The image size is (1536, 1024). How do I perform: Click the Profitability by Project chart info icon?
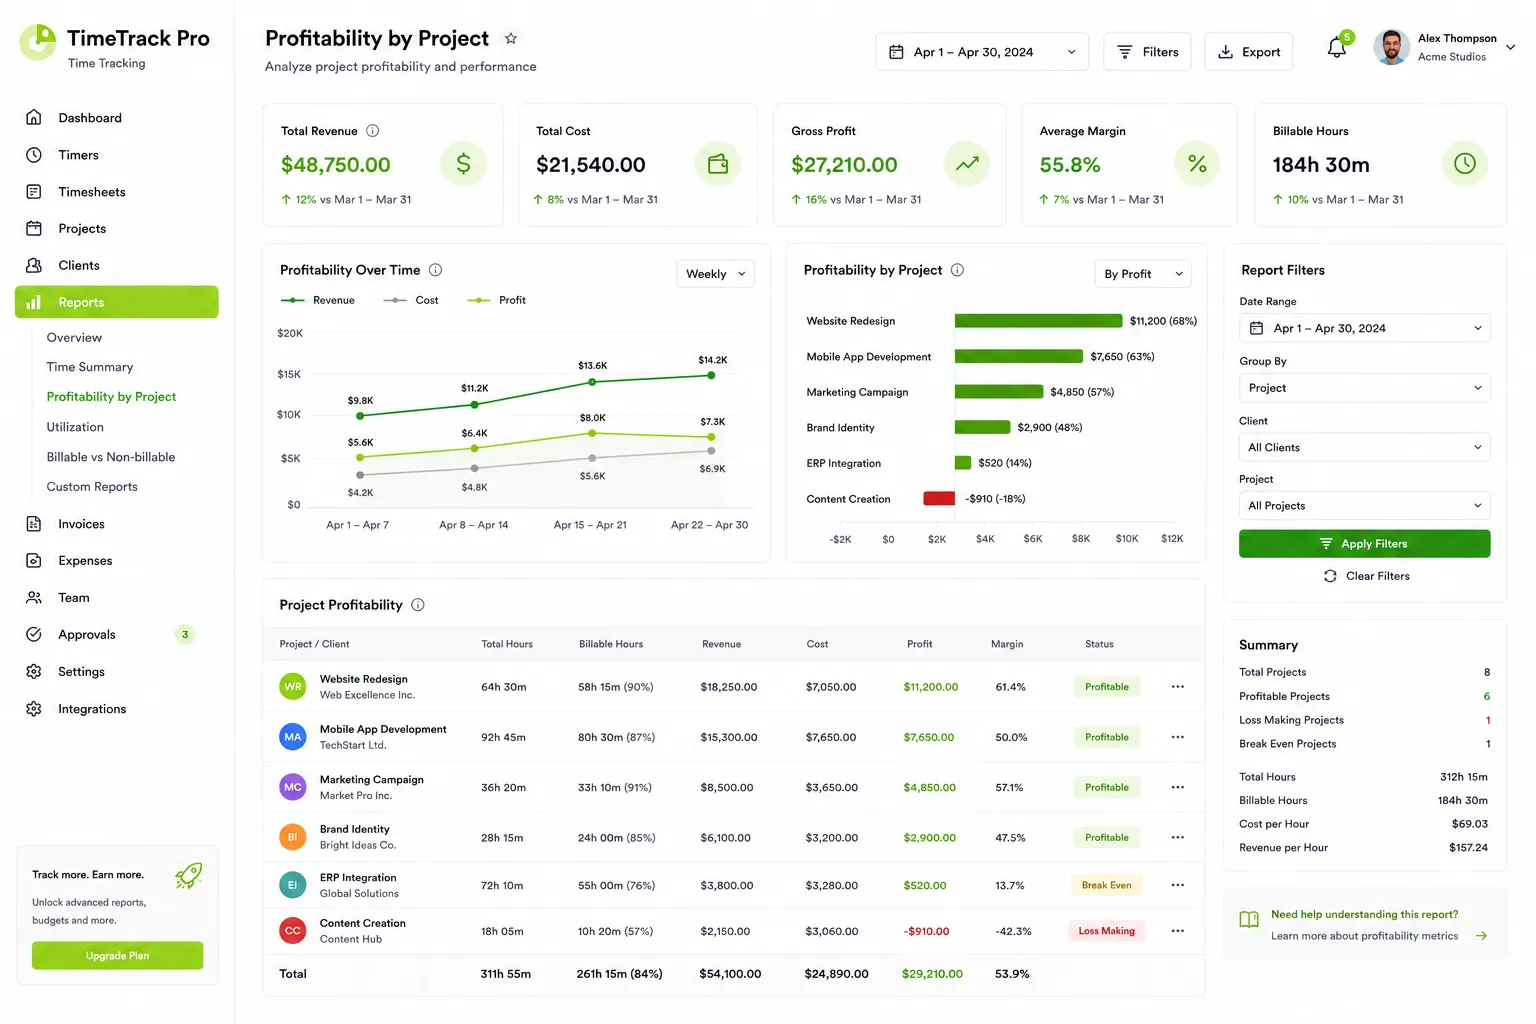(x=957, y=270)
